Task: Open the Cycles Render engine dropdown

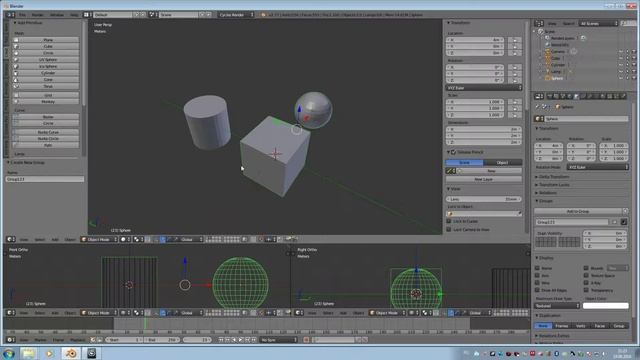Action: tap(236, 15)
